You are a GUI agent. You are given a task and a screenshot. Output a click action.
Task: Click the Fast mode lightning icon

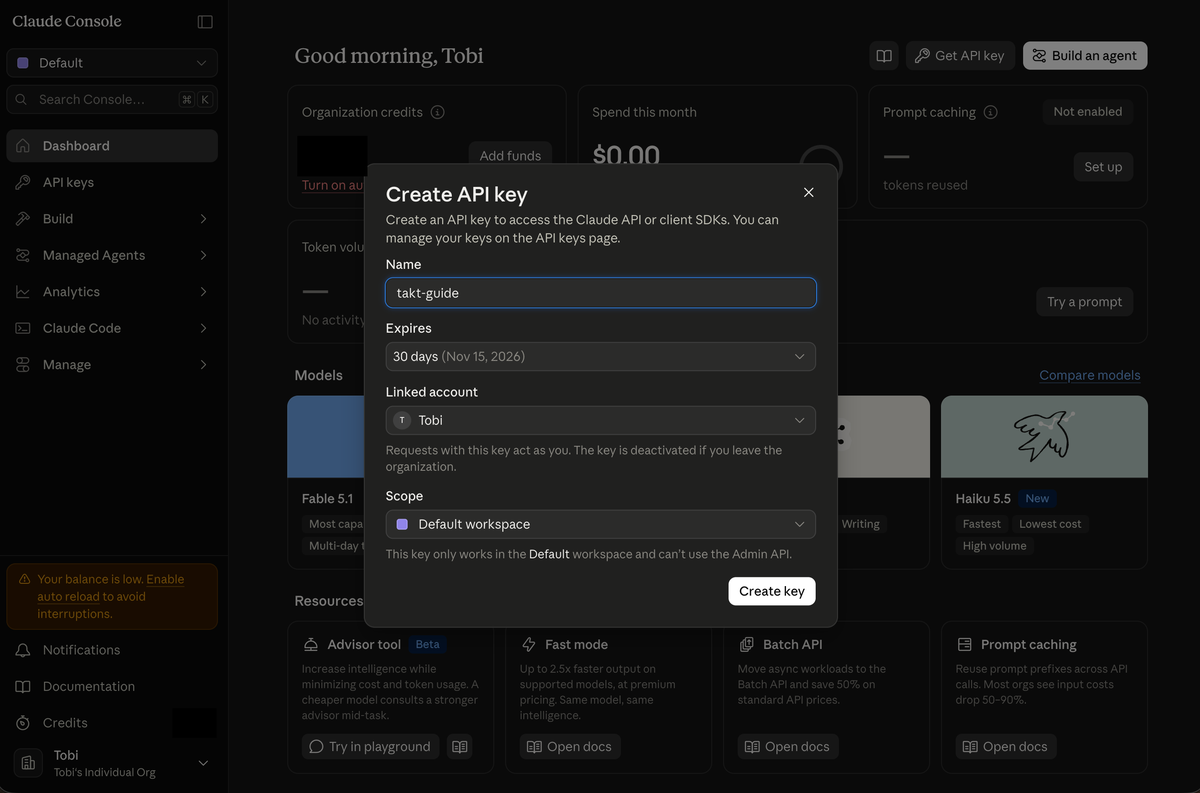tap(528, 645)
